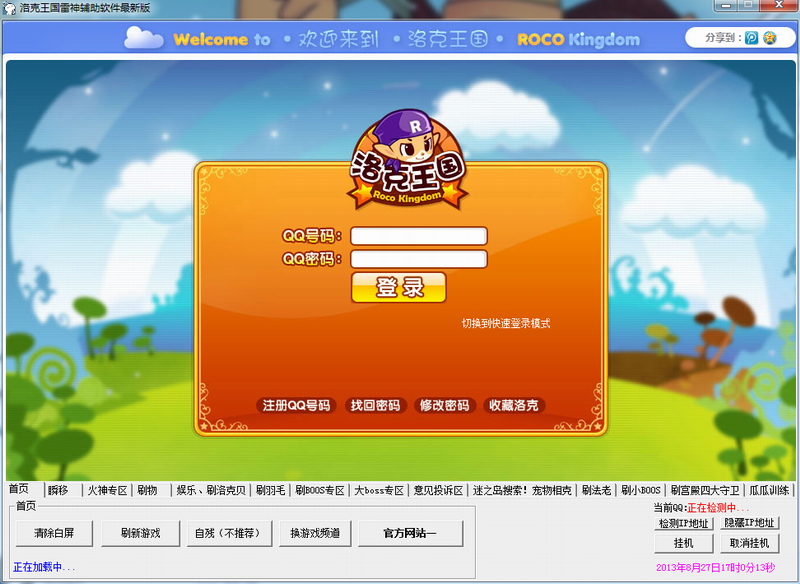Click the QQ密码 password field
The image size is (800, 584).
click(419, 259)
